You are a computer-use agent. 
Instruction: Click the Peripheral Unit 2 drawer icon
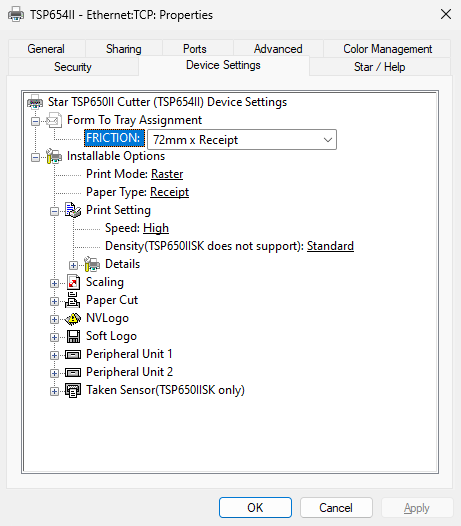(x=73, y=372)
